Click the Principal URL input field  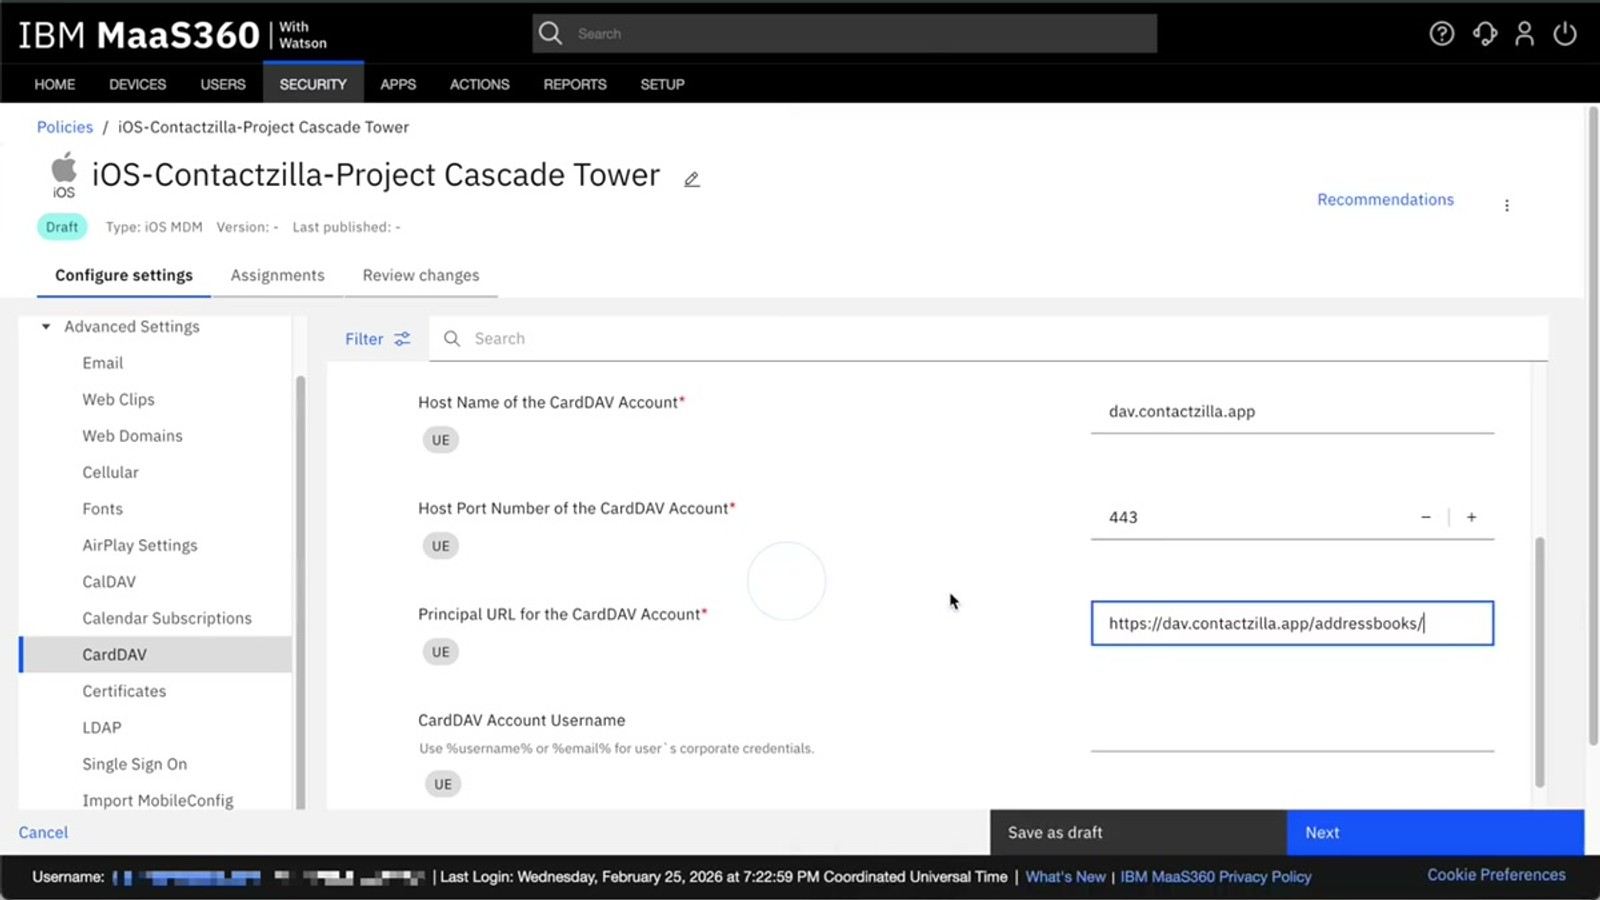point(1292,623)
